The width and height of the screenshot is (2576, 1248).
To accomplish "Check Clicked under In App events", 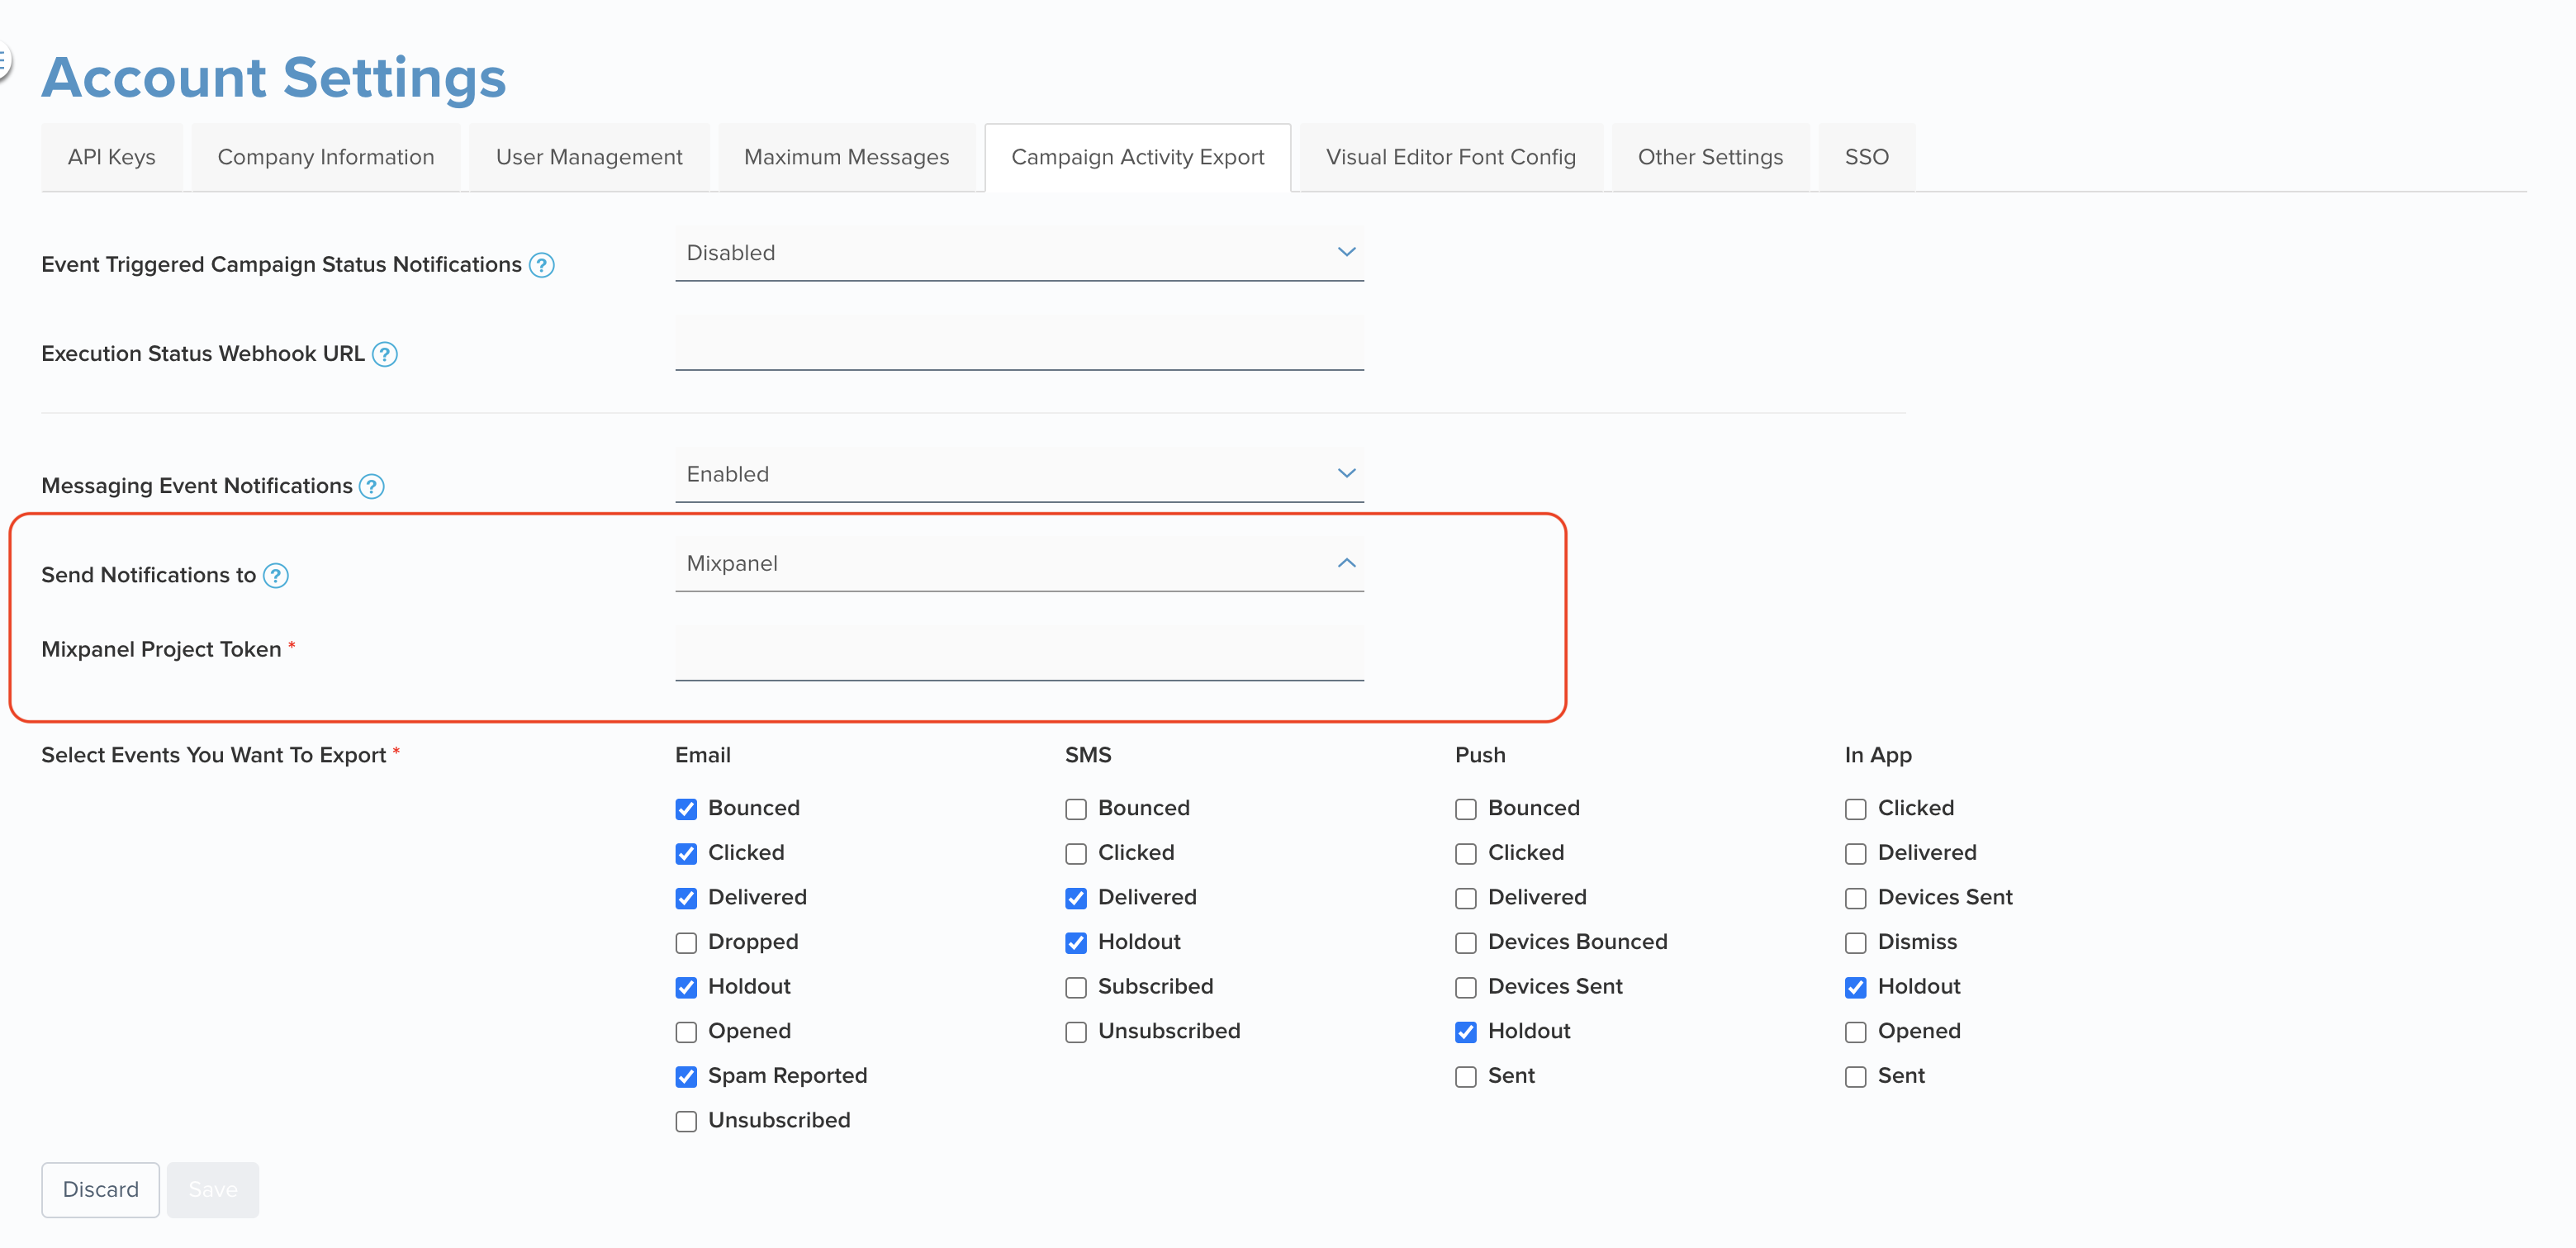I will pos(1856,809).
